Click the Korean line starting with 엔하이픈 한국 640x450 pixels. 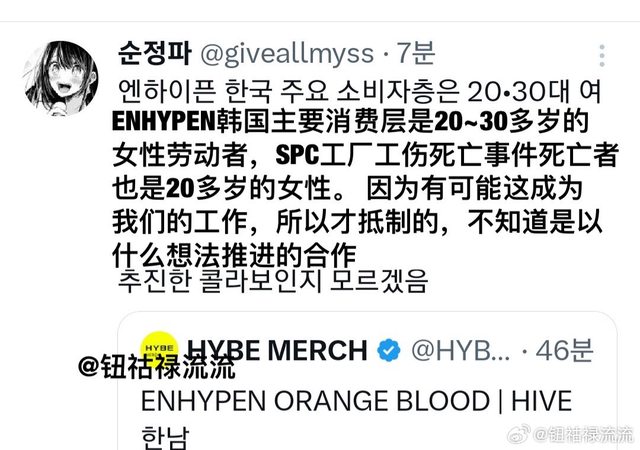pyautogui.click(x=359, y=91)
